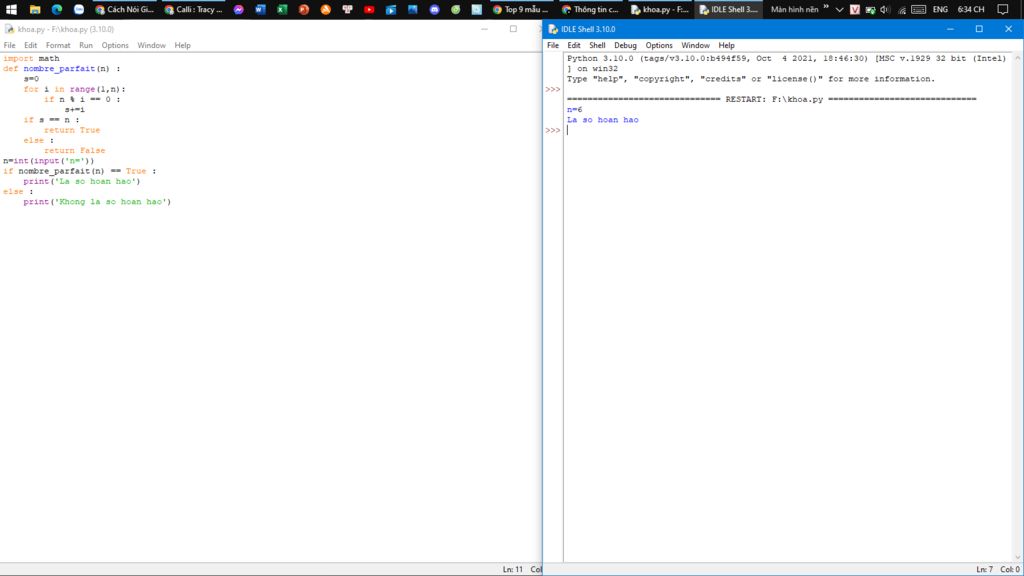Viewport: 1024px width, 576px height.
Task: Launch Microsoft Edge from the taskbar
Action: point(57,9)
